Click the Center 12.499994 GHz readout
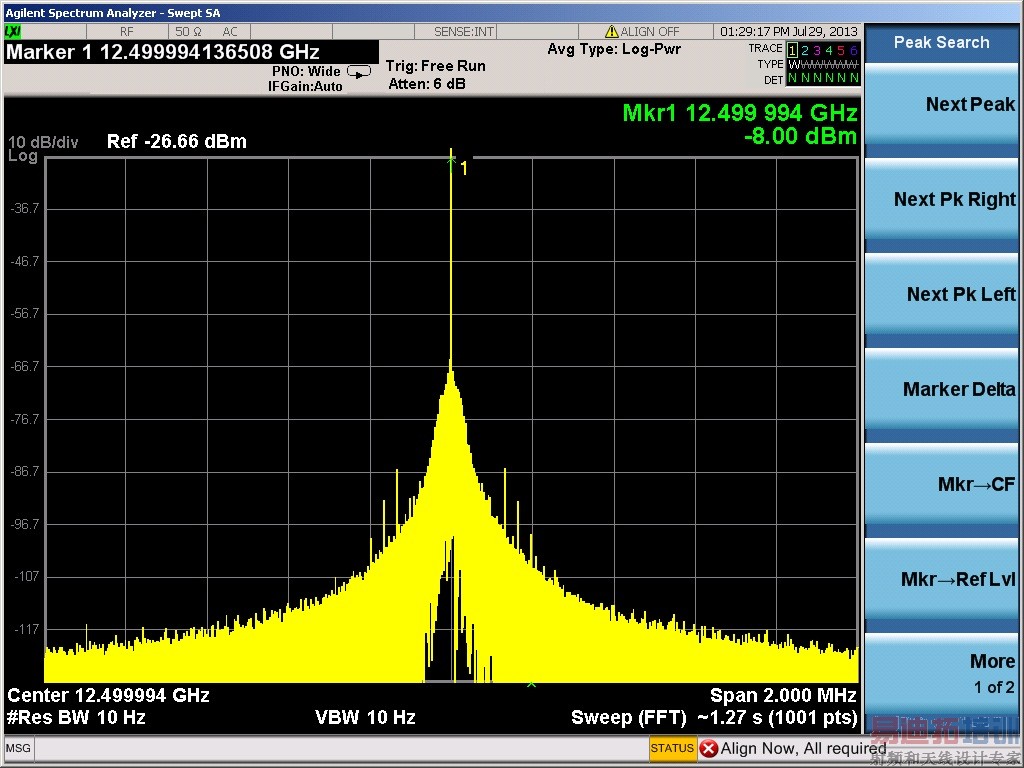Viewport: 1024px width, 768px height. 109,695
